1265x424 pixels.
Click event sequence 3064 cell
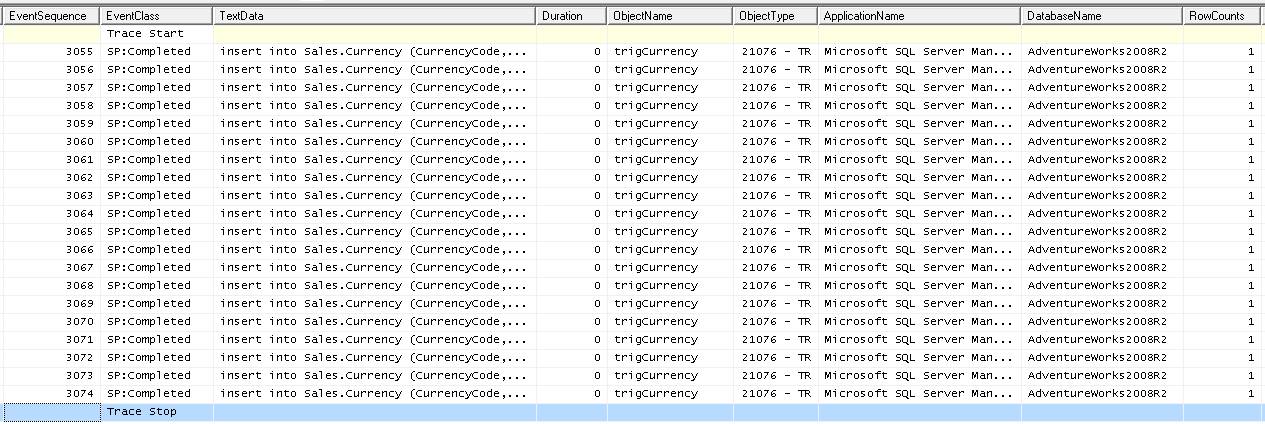point(50,214)
